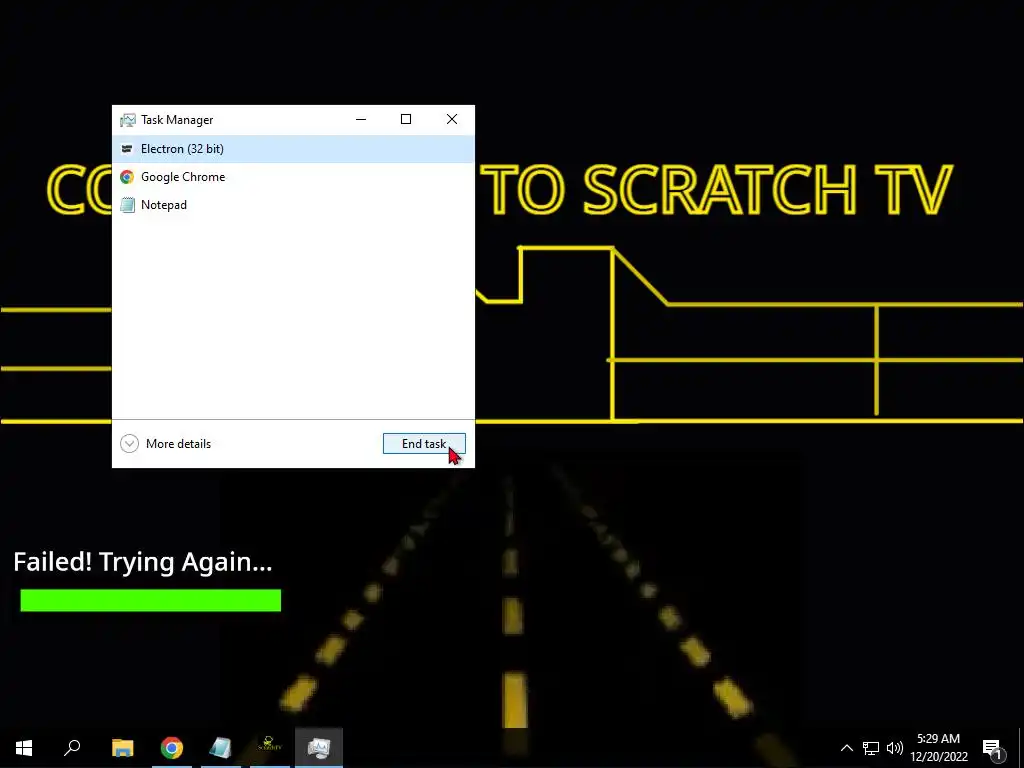Open network status tray icon
Screen dimensions: 1024x768
871,748
